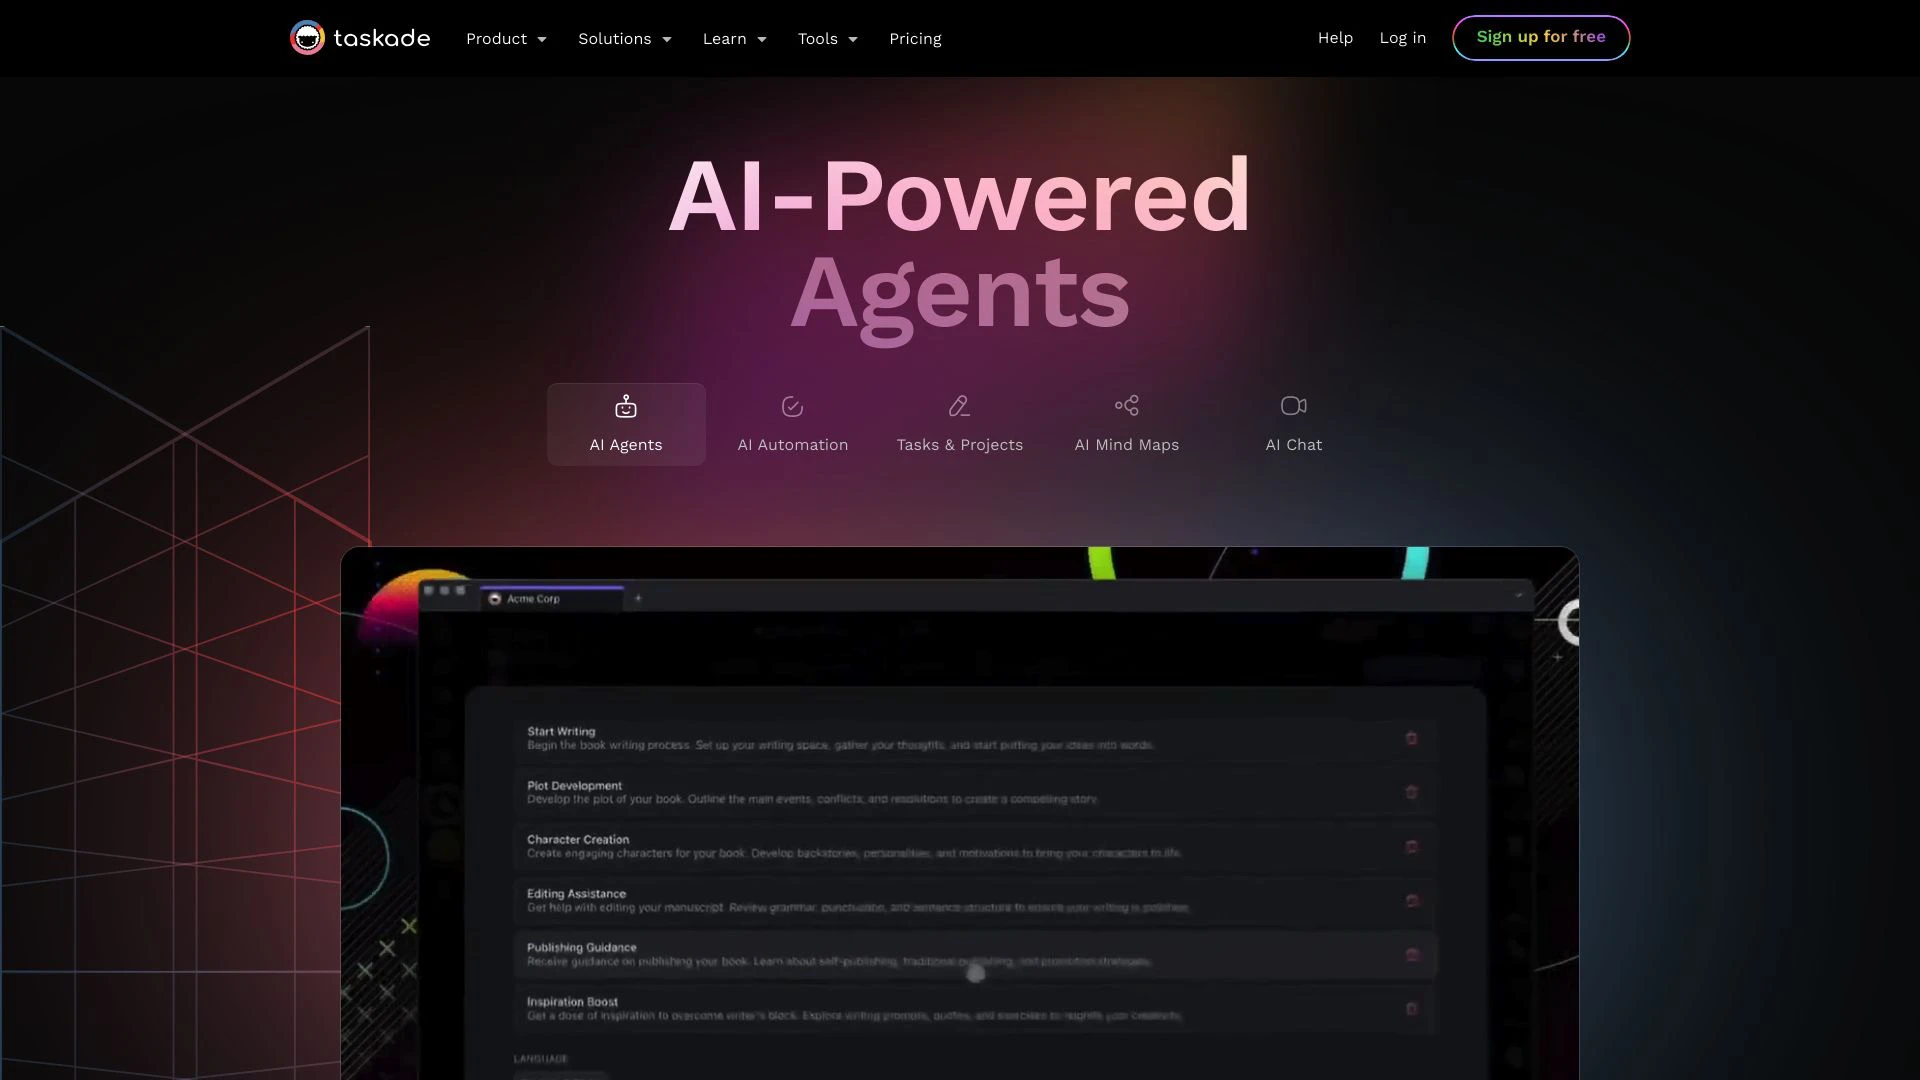1920x1080 pixels.
Task: Toggle the Start Writing task checkbox
Action: (x=1410, y=737)
